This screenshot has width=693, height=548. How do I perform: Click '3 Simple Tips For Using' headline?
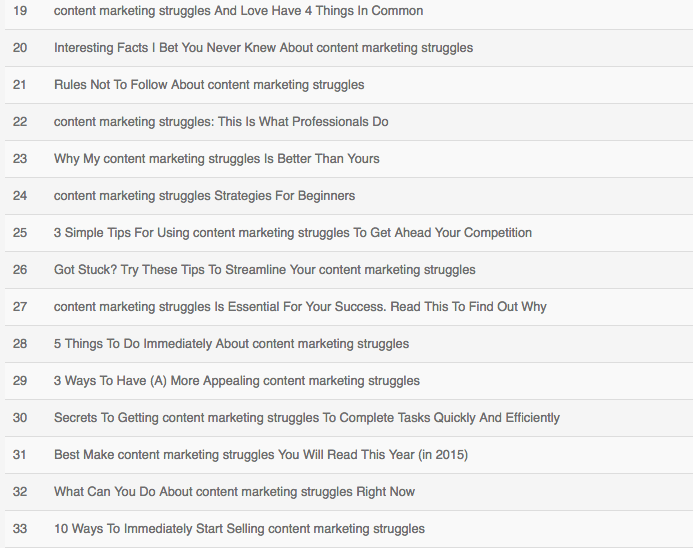[292, 233]
